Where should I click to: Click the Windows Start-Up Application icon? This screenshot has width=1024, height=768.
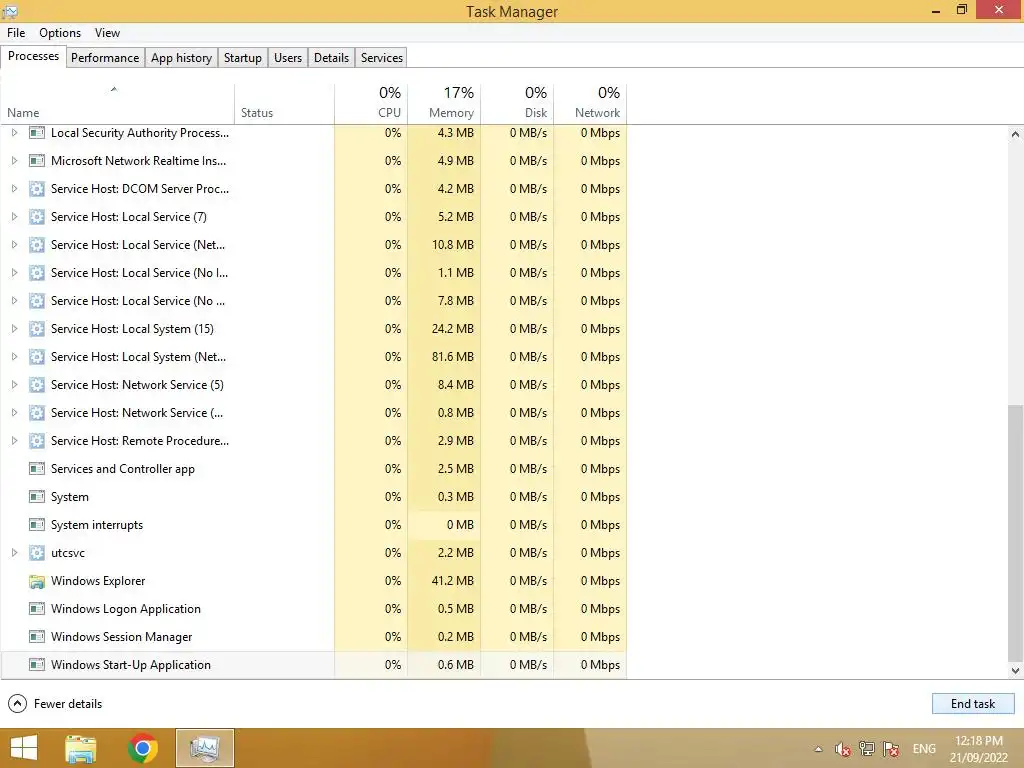tap(37, 665)
